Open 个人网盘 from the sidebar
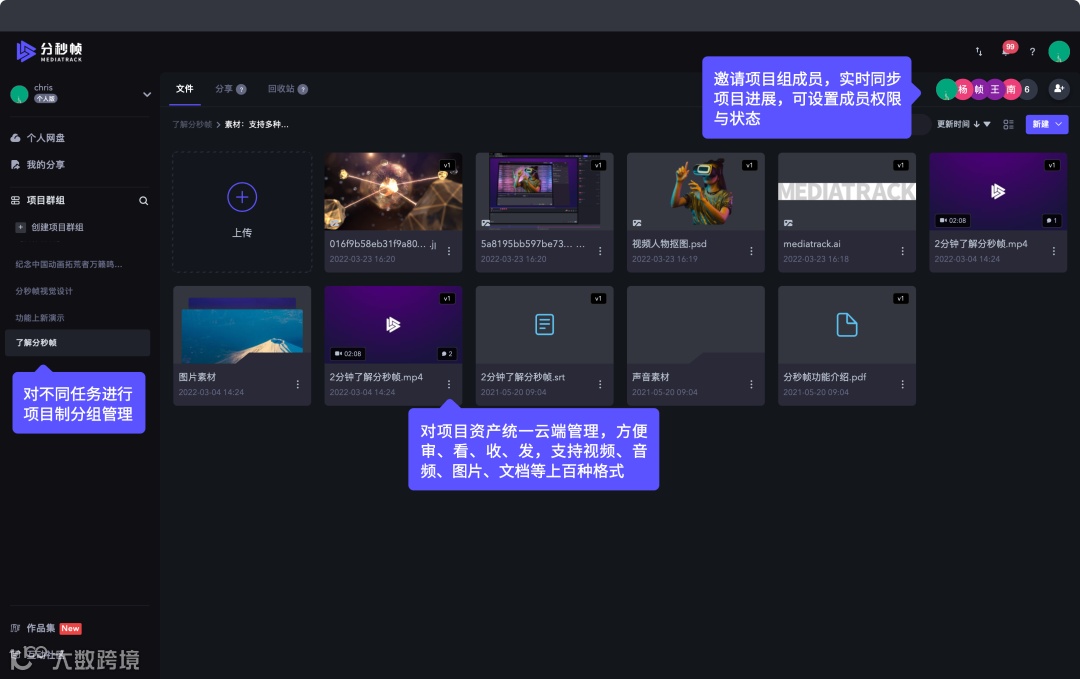Viewport: 1080px width, 679px height. [45, 138]
